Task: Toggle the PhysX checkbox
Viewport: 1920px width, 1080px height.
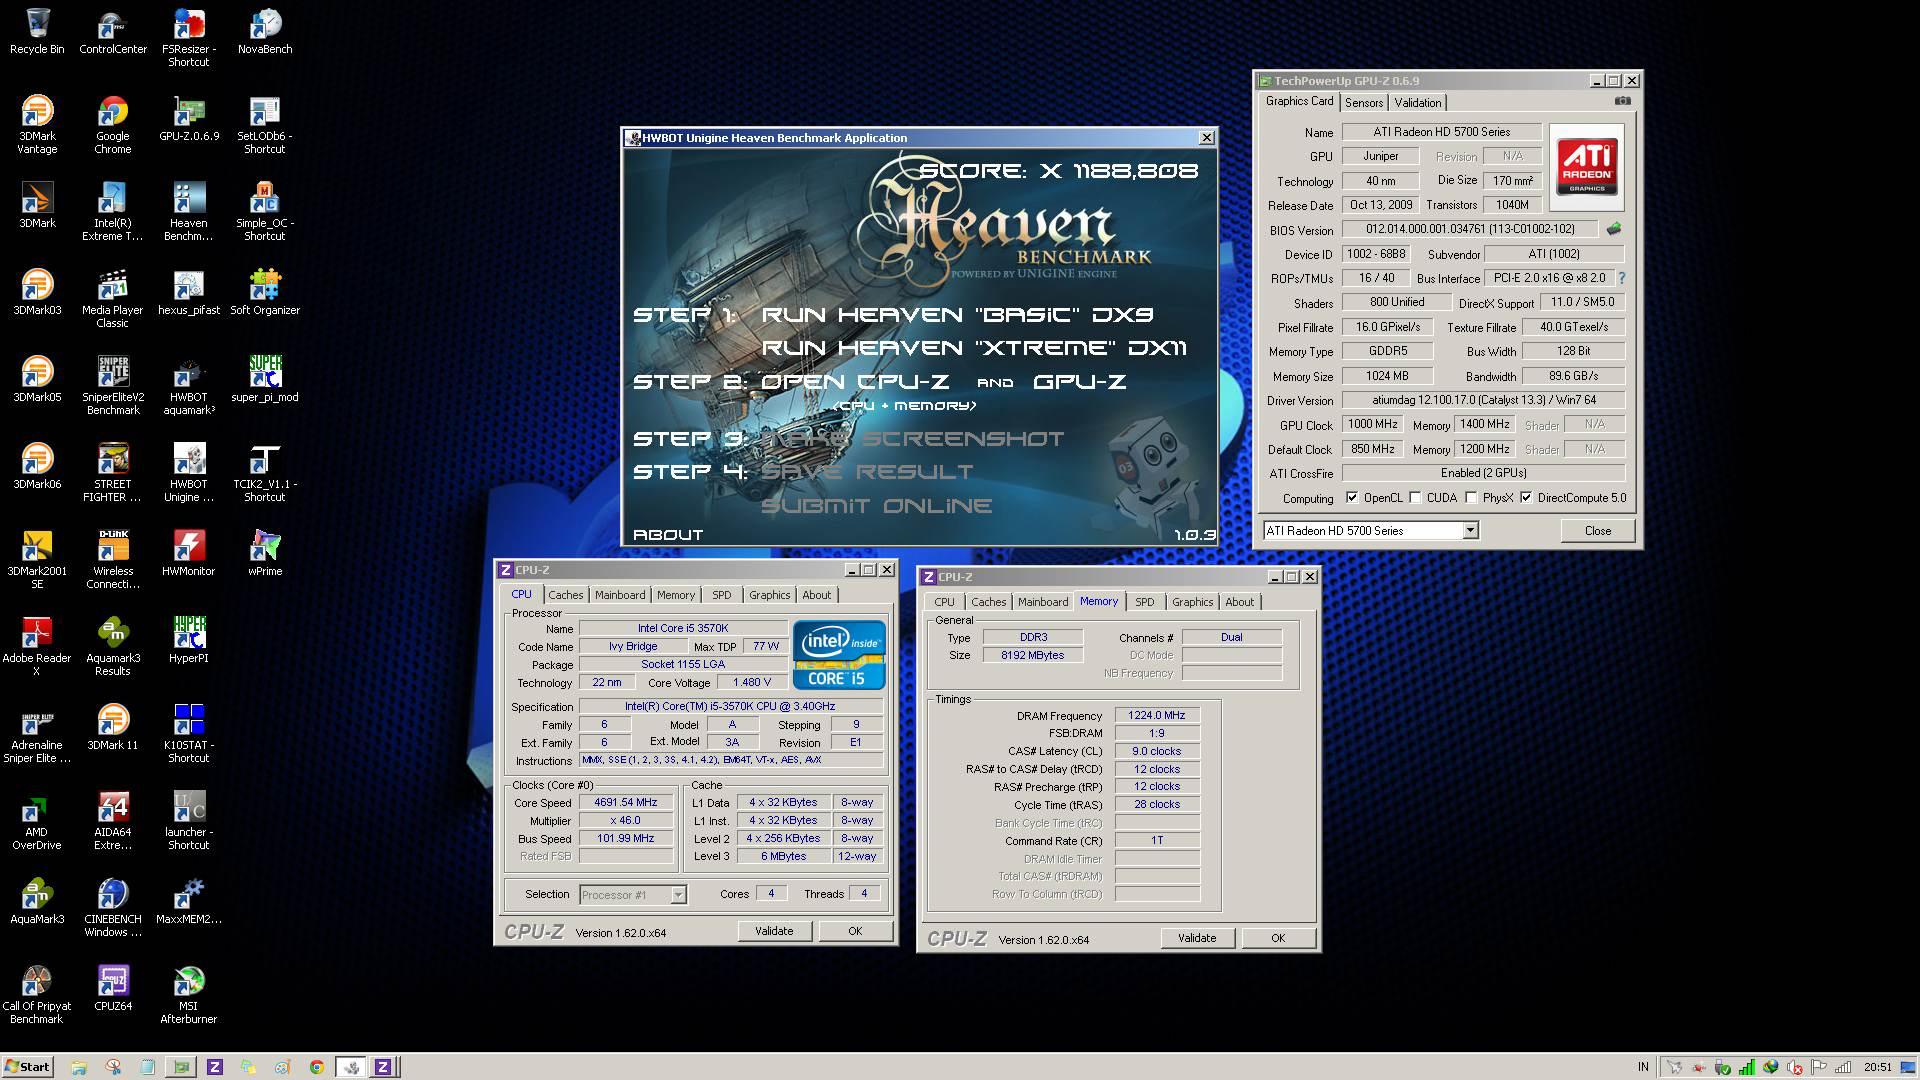Action: pos(1471,498)
